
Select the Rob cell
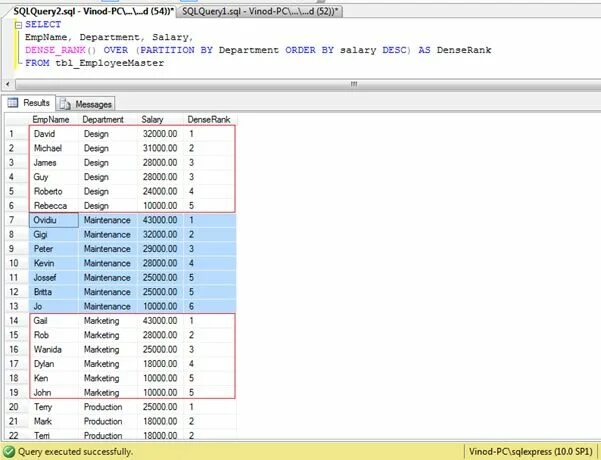pyautogui.click(x=54, y=335)
